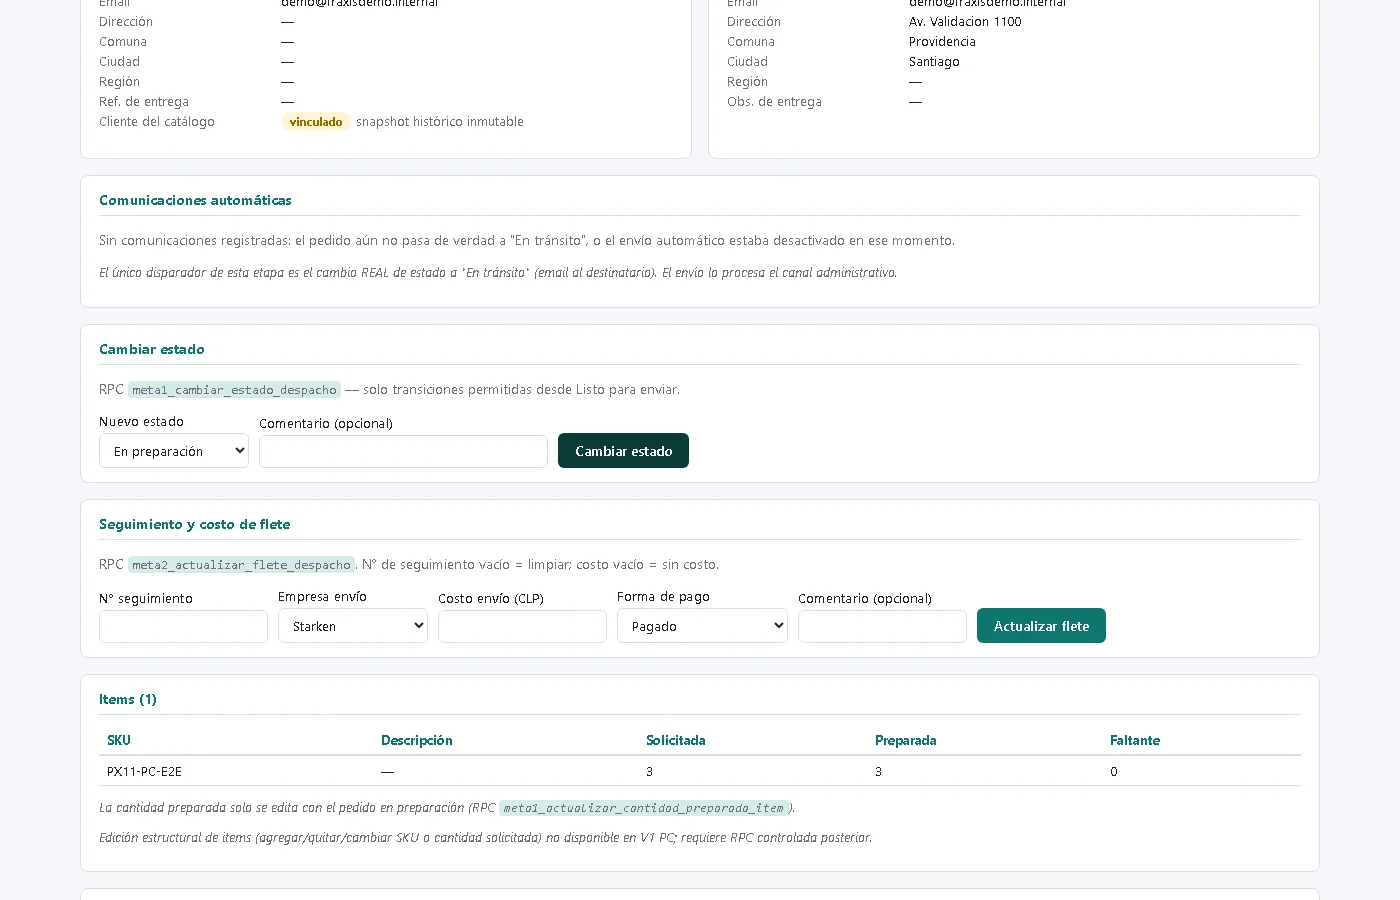1400x900 pixels.
Task: Click the snapshot histórico inmutable text
Action: click(440, 122)
